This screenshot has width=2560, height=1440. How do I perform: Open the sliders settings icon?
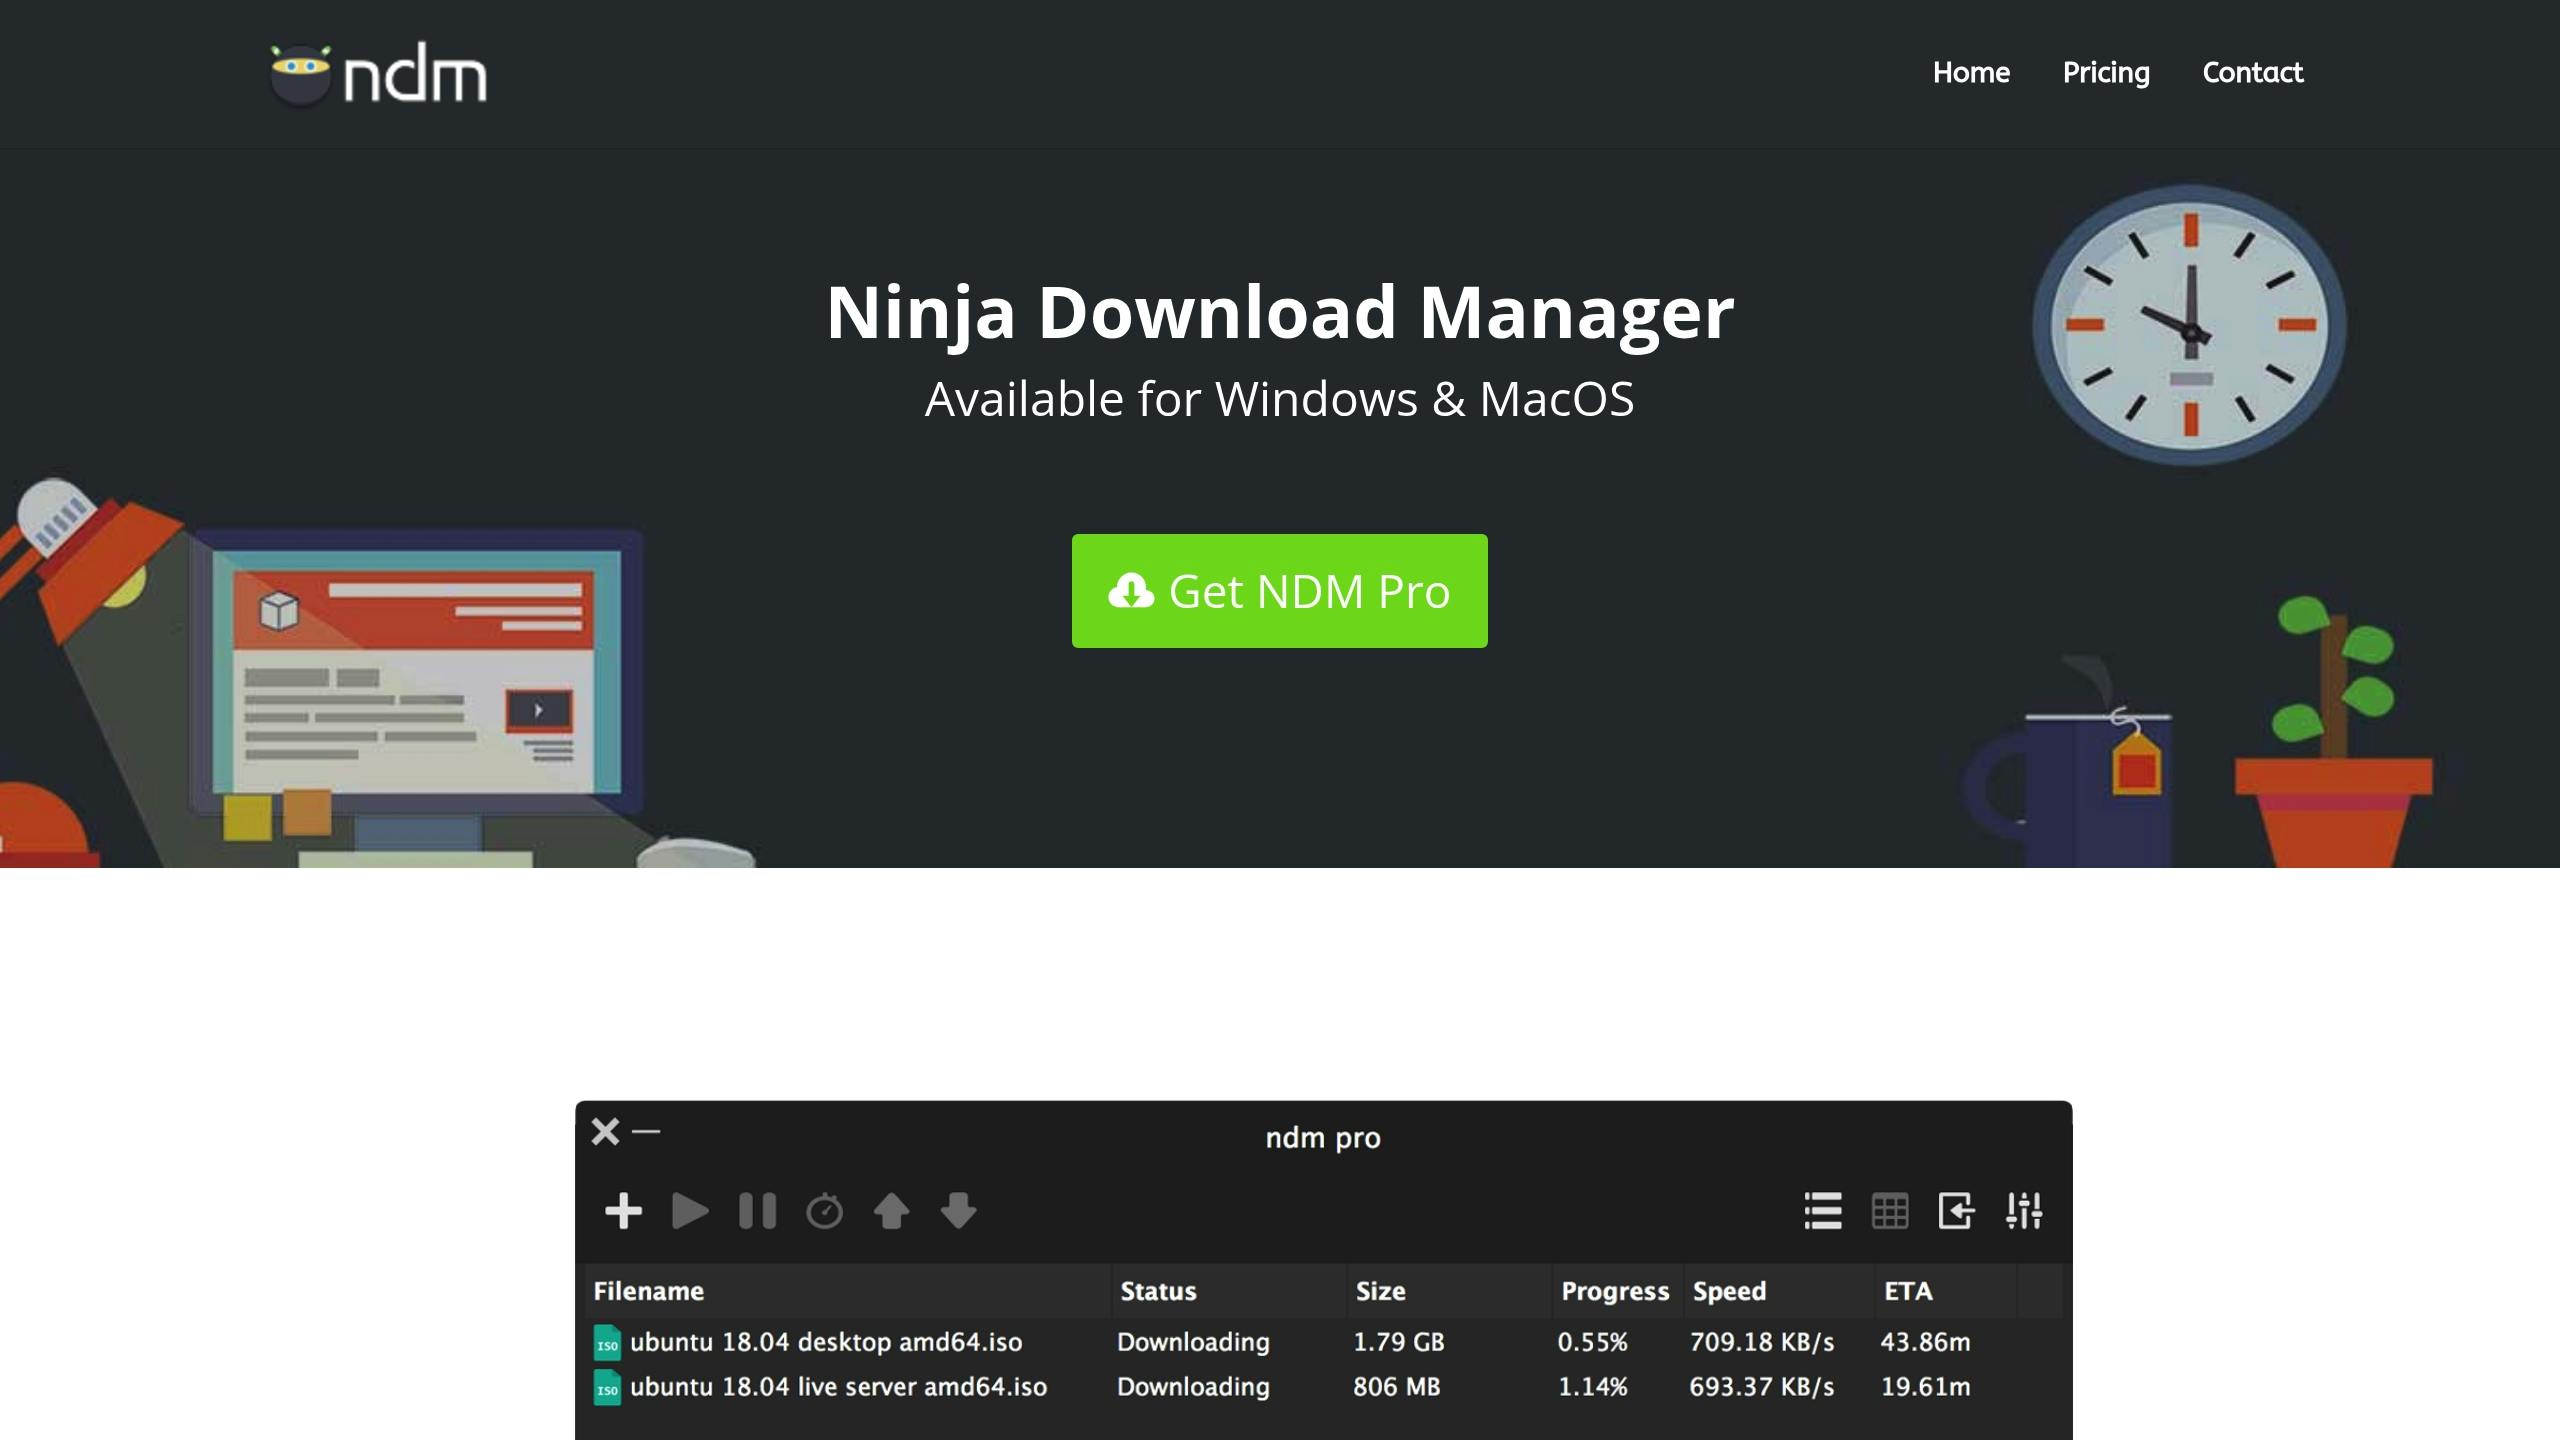click(2024, 1211)
